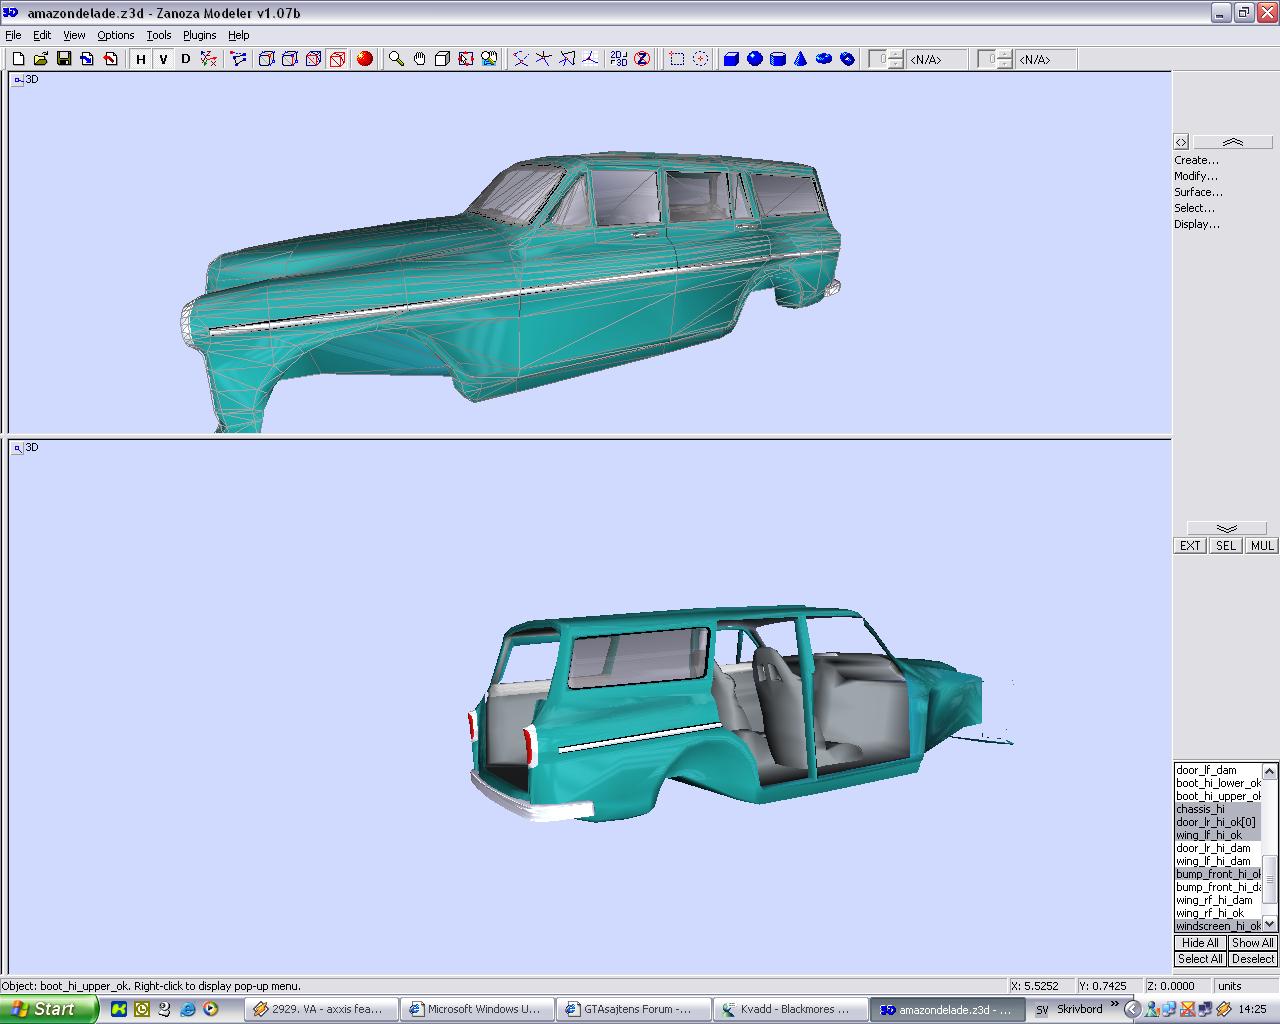This screenshot has width=1280, height=1024.
Task: Create a cone primitive
Action: click(800, 59)
